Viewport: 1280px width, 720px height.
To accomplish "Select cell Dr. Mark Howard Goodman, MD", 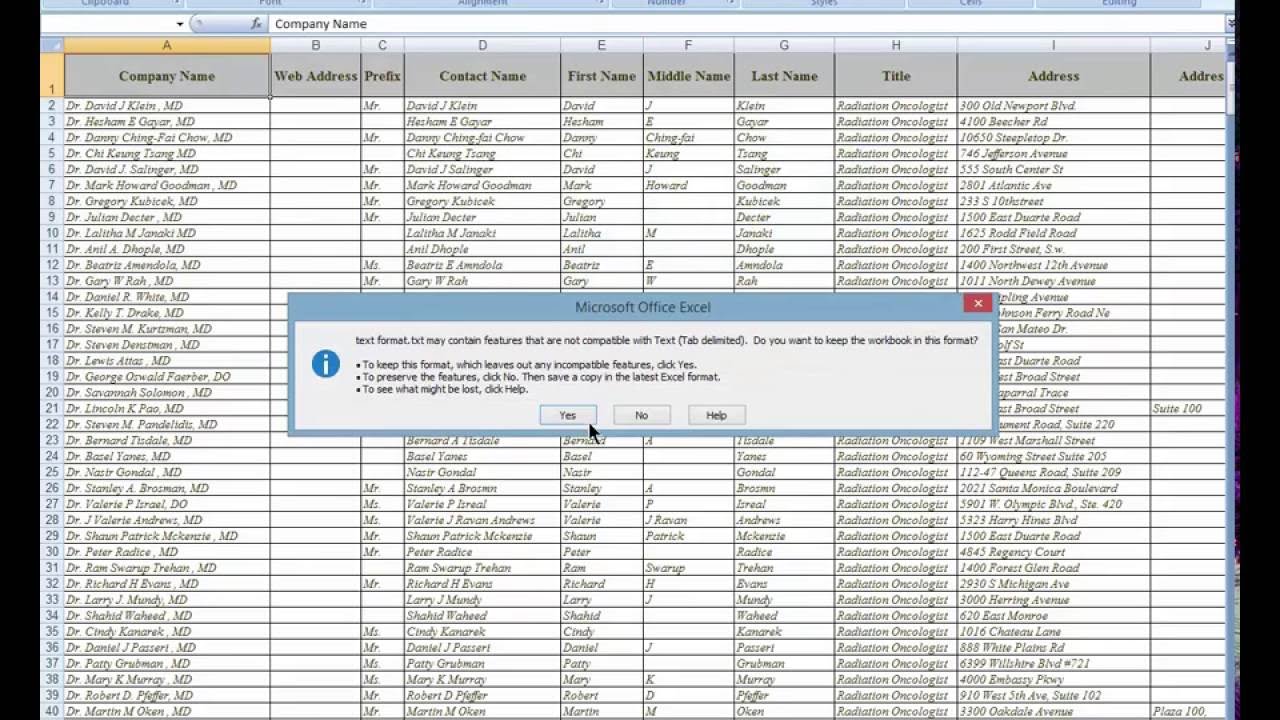I will (167, 185).
